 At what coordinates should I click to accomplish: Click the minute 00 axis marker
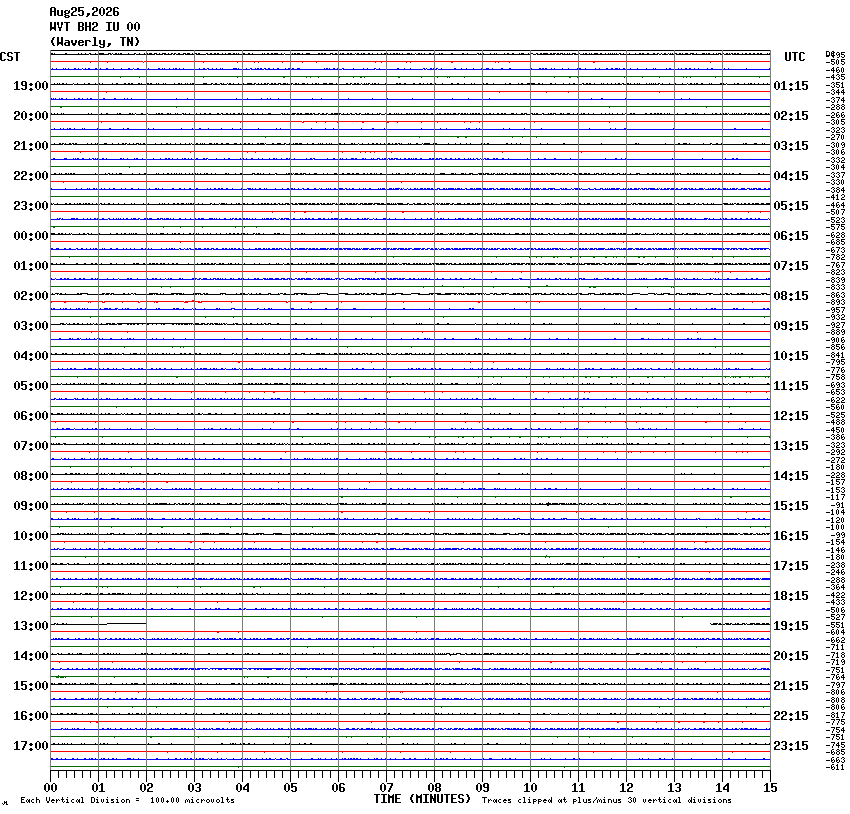(x=50, y=788)
